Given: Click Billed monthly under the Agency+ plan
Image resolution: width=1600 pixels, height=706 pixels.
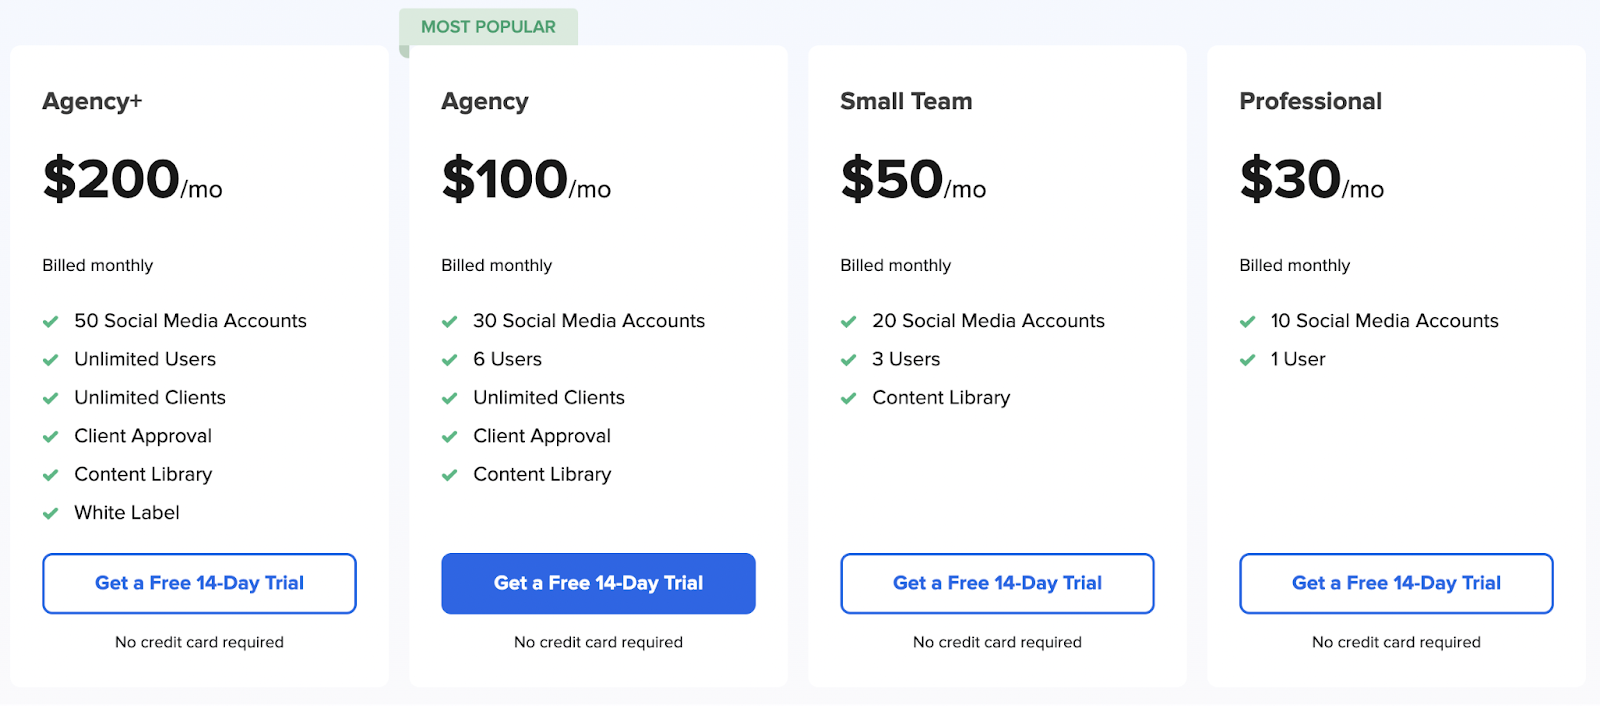Looking at the screenshot, I should [97, 265].
